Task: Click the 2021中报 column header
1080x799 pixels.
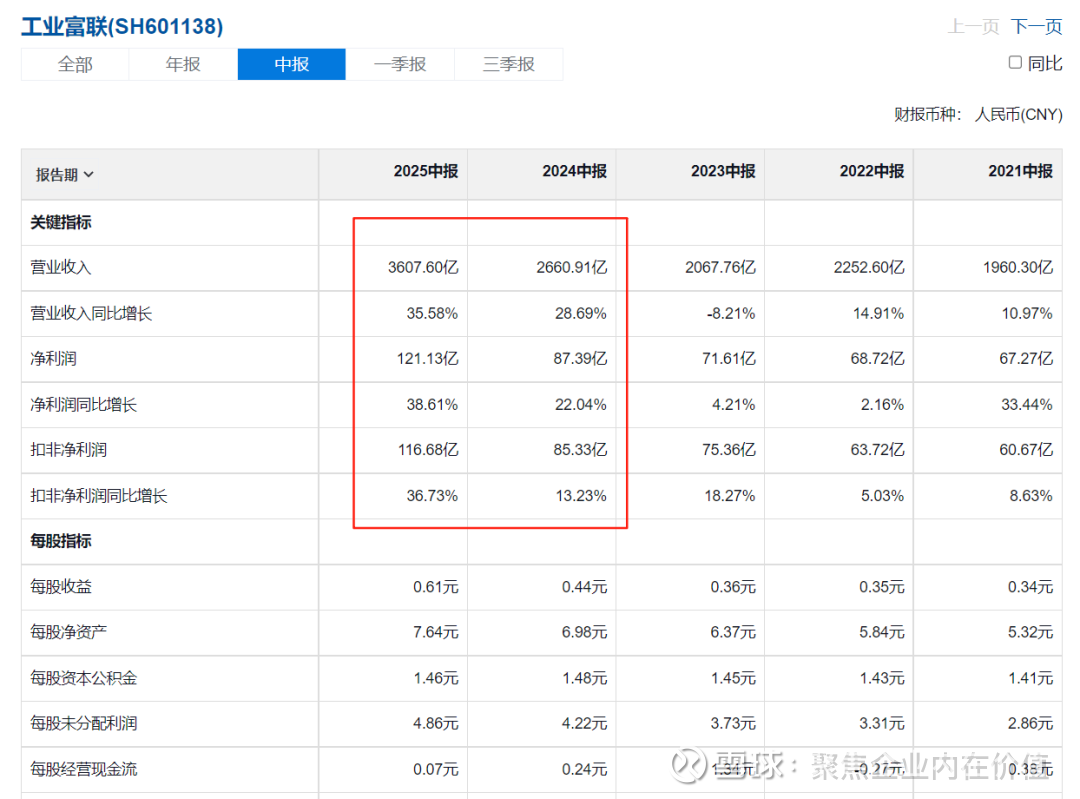Action: tap(1021, 171)
